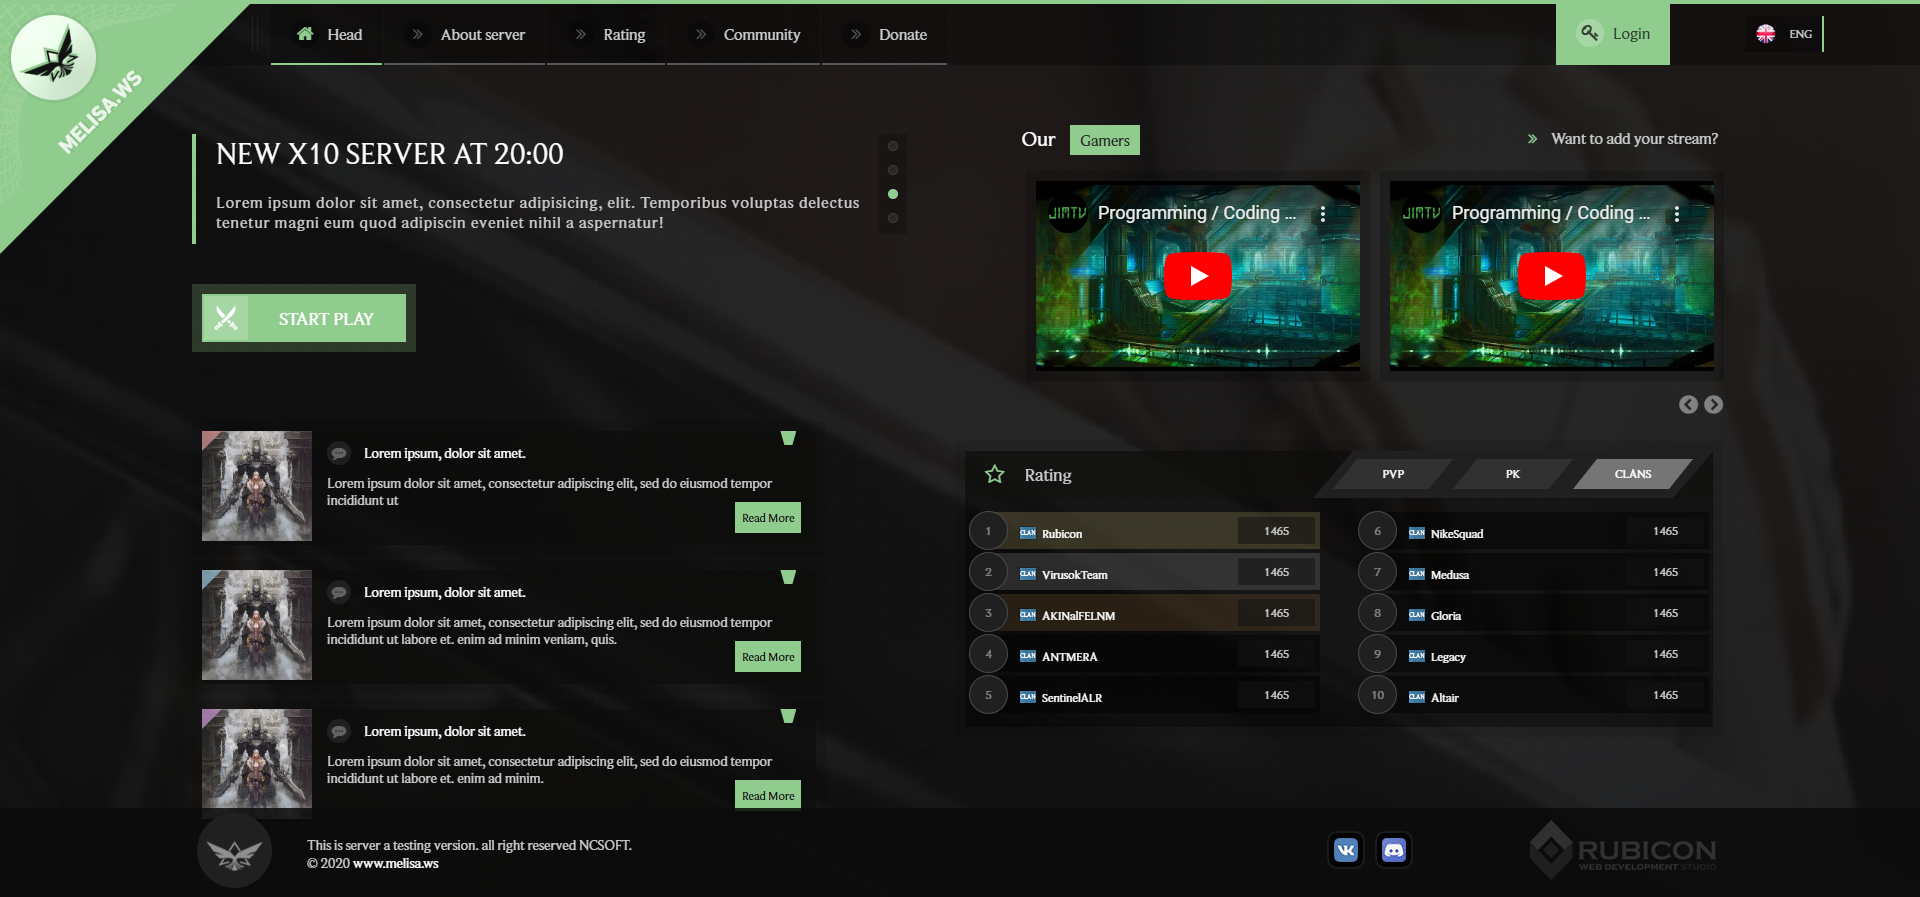Click the second news article thumbnail
The height and width of the screenshot is (897, 1920).
(x=257, y=625)
